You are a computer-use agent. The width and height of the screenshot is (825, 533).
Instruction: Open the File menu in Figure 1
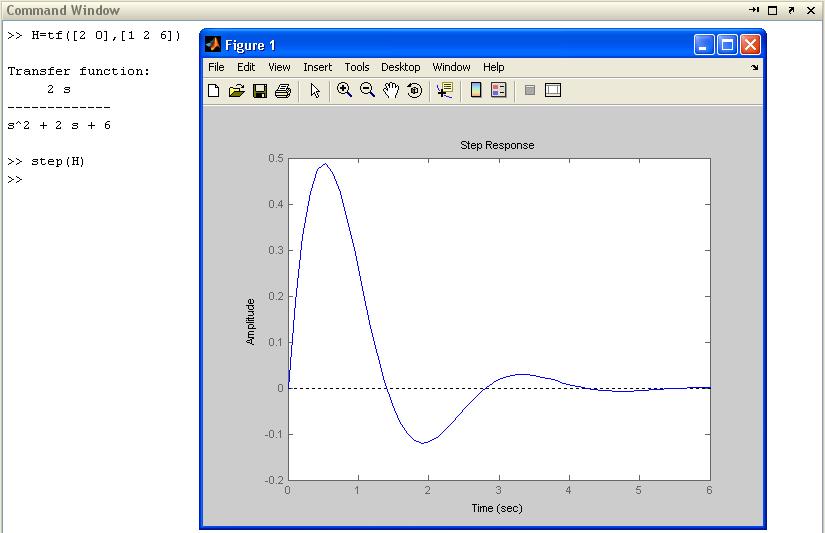click(216, 67)
